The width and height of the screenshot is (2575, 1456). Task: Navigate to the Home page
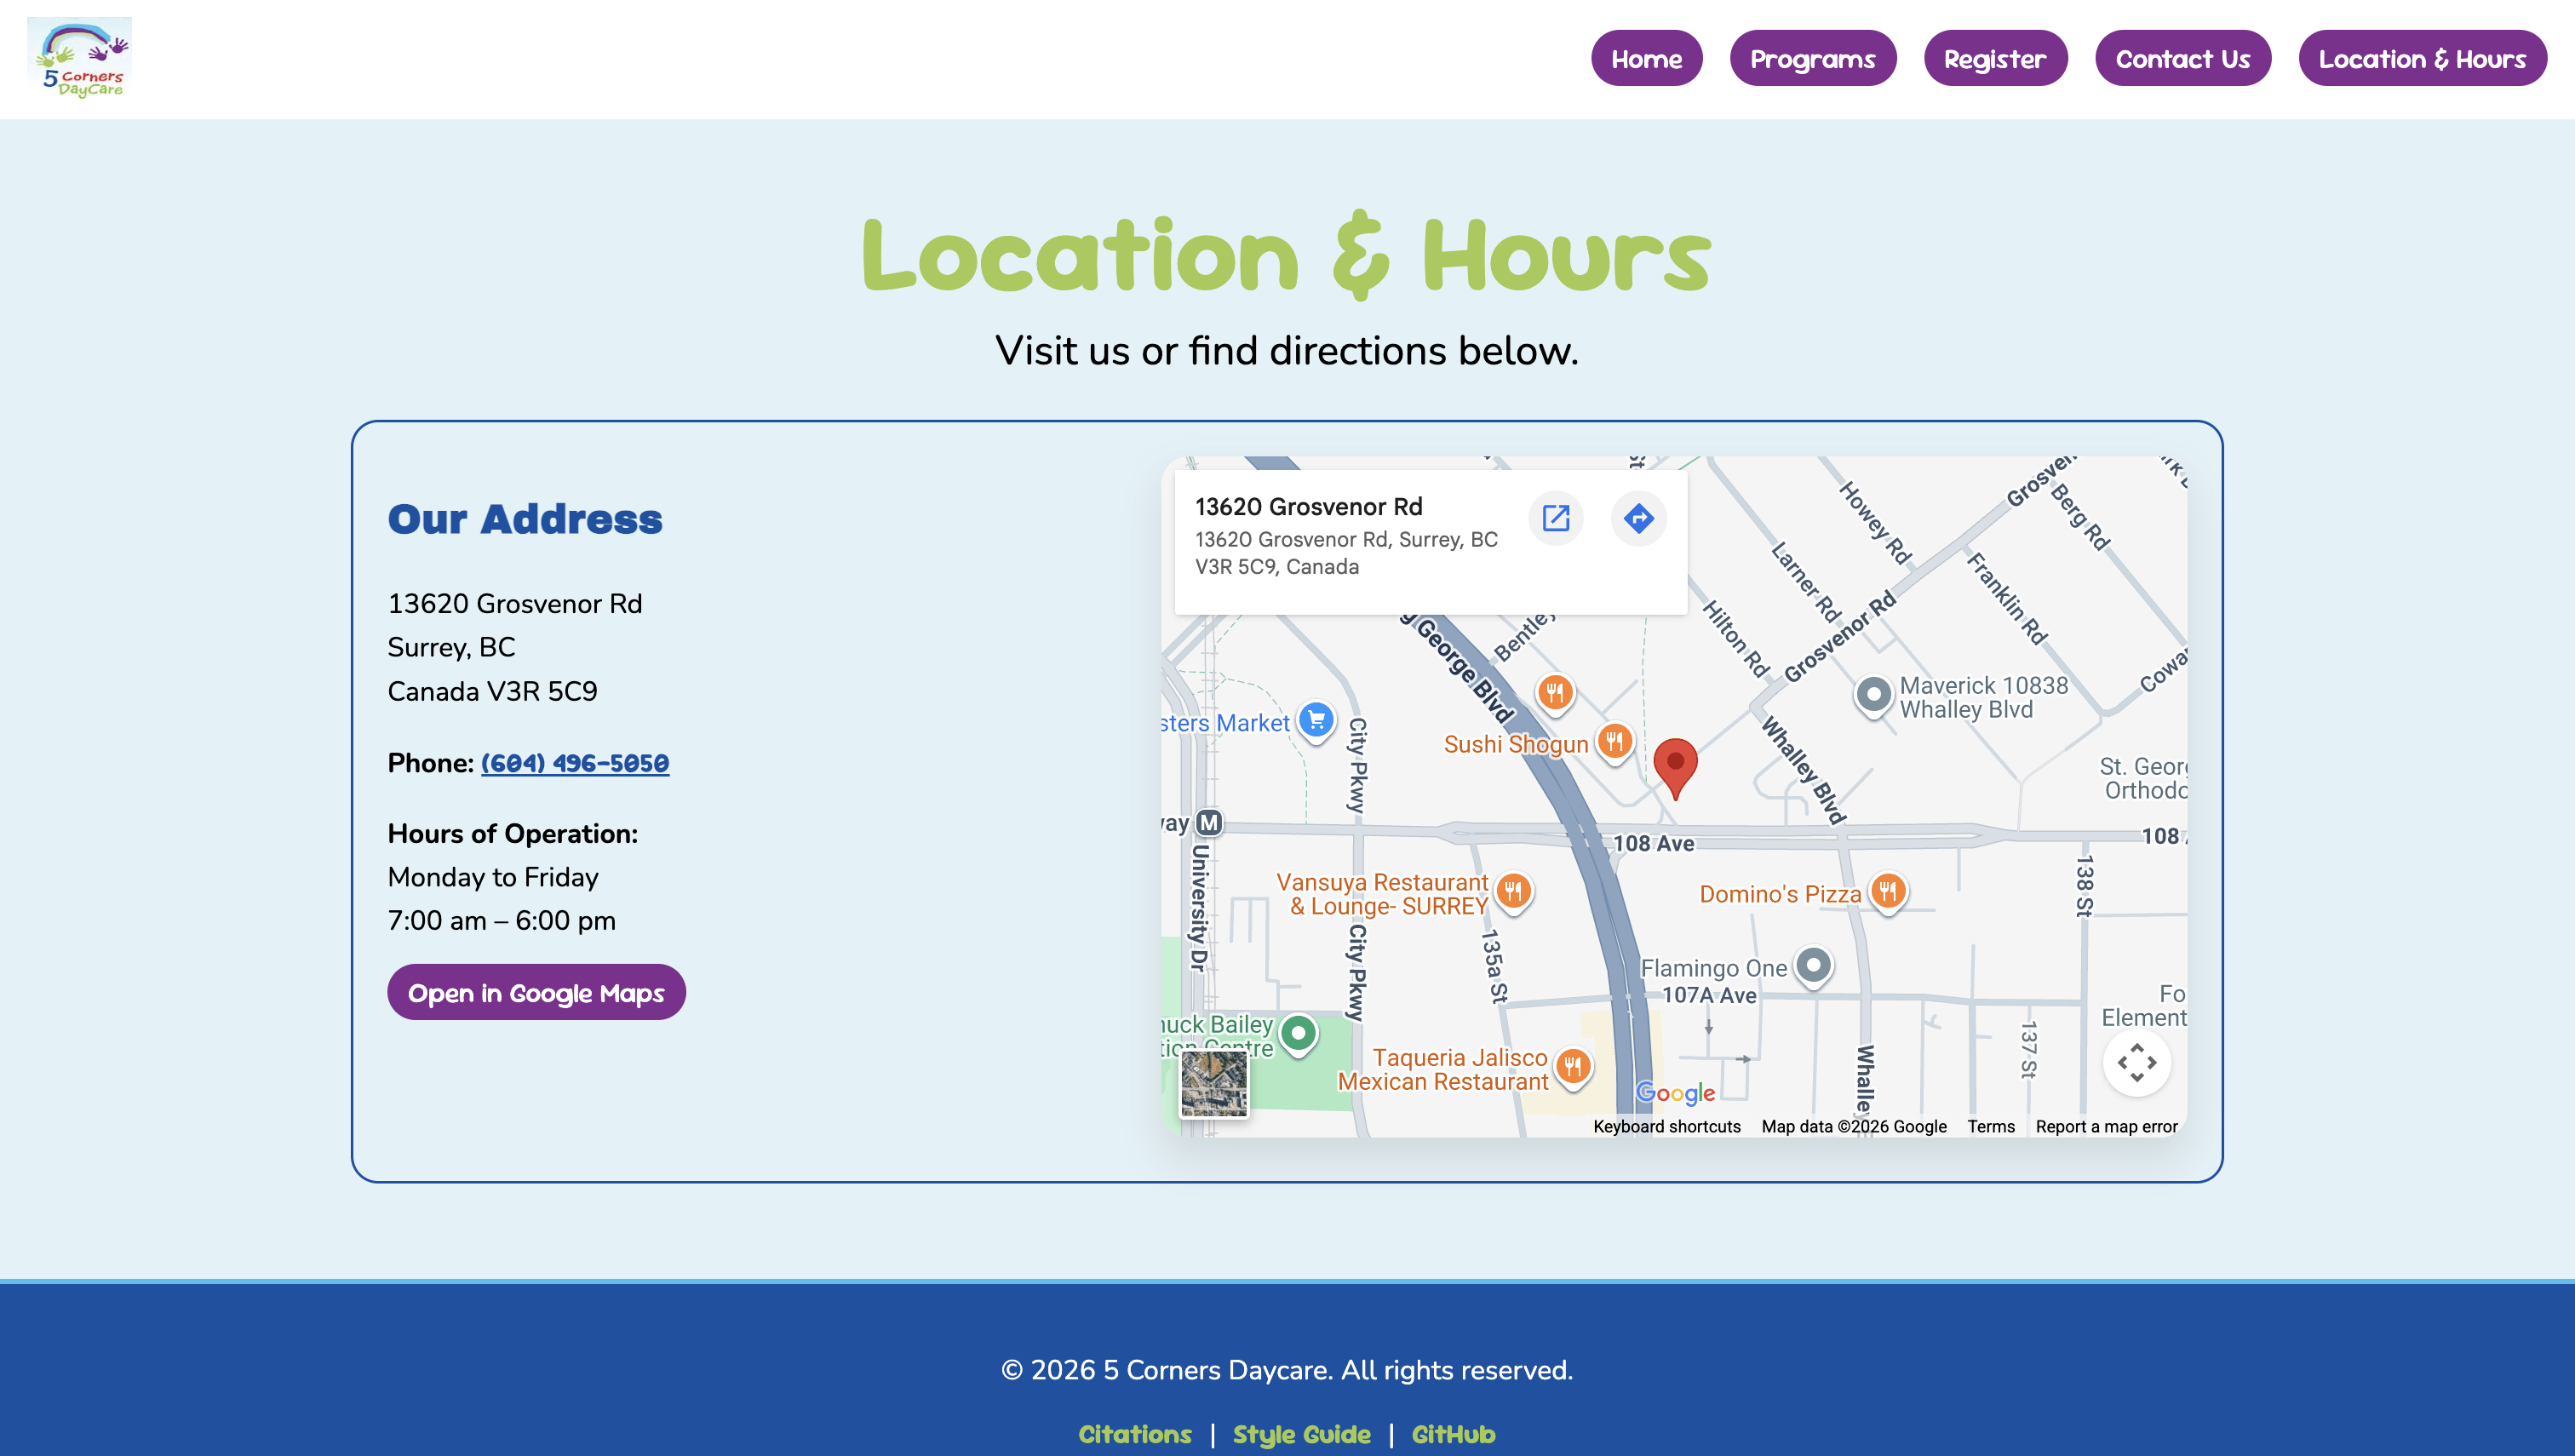pyautogui.click(x=1646, y=58)
